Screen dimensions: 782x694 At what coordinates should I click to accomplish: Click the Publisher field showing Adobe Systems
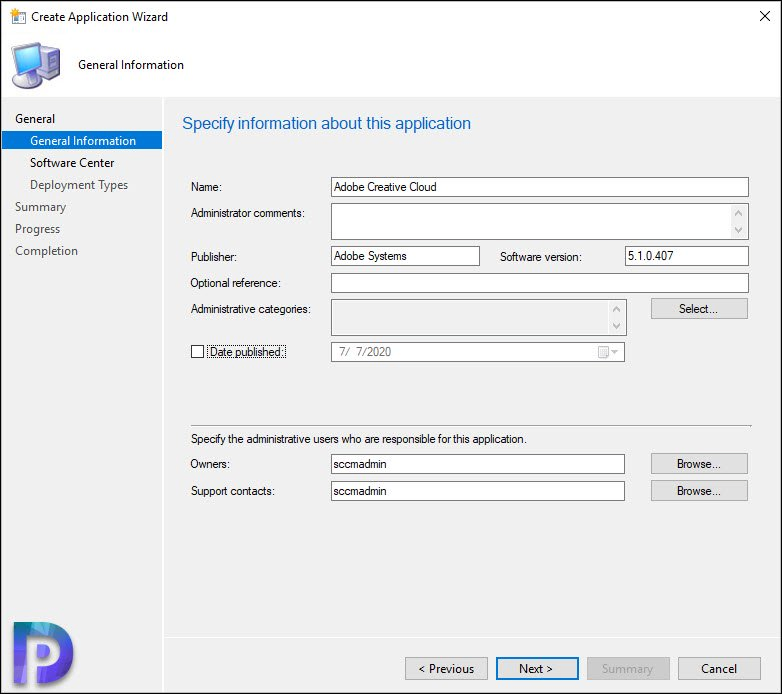point(405,256)
